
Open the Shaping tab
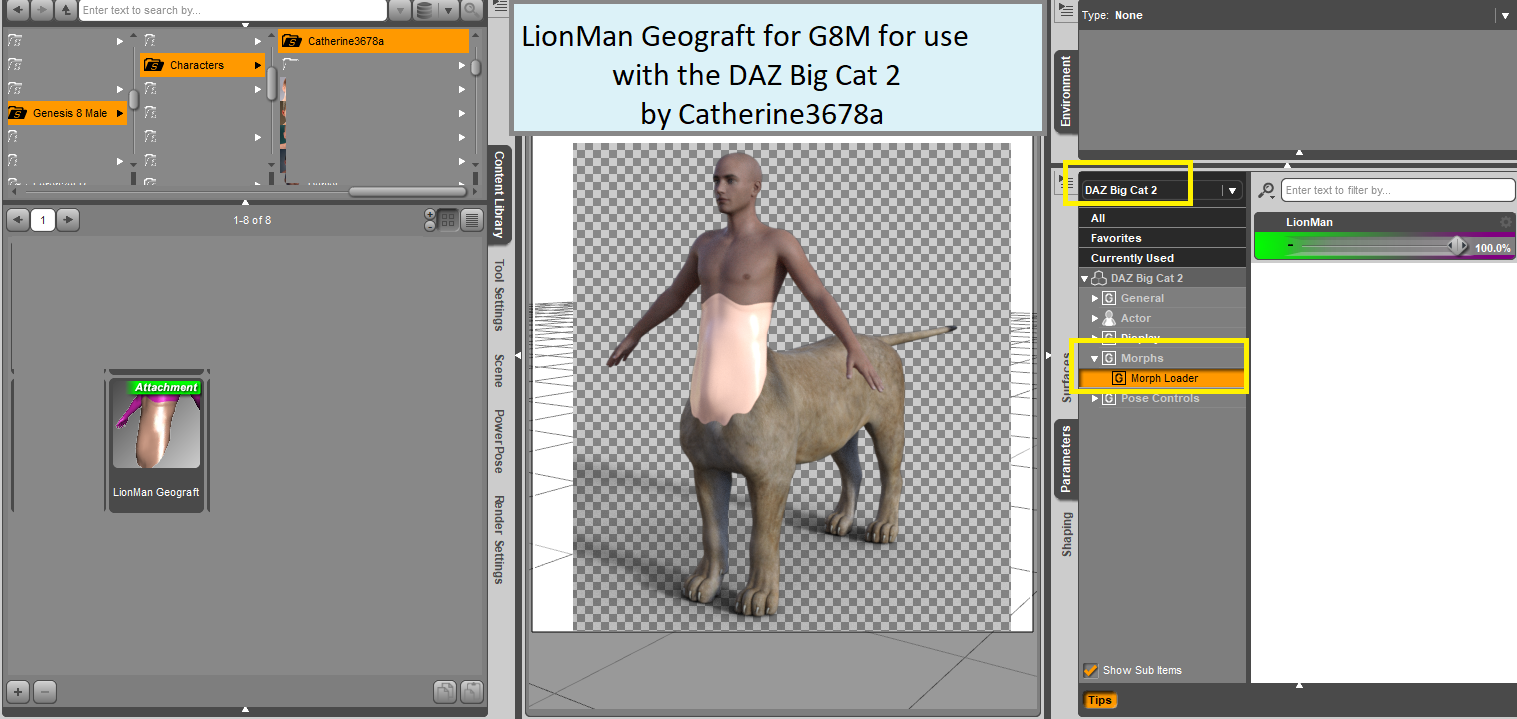tap(1066, 534)
